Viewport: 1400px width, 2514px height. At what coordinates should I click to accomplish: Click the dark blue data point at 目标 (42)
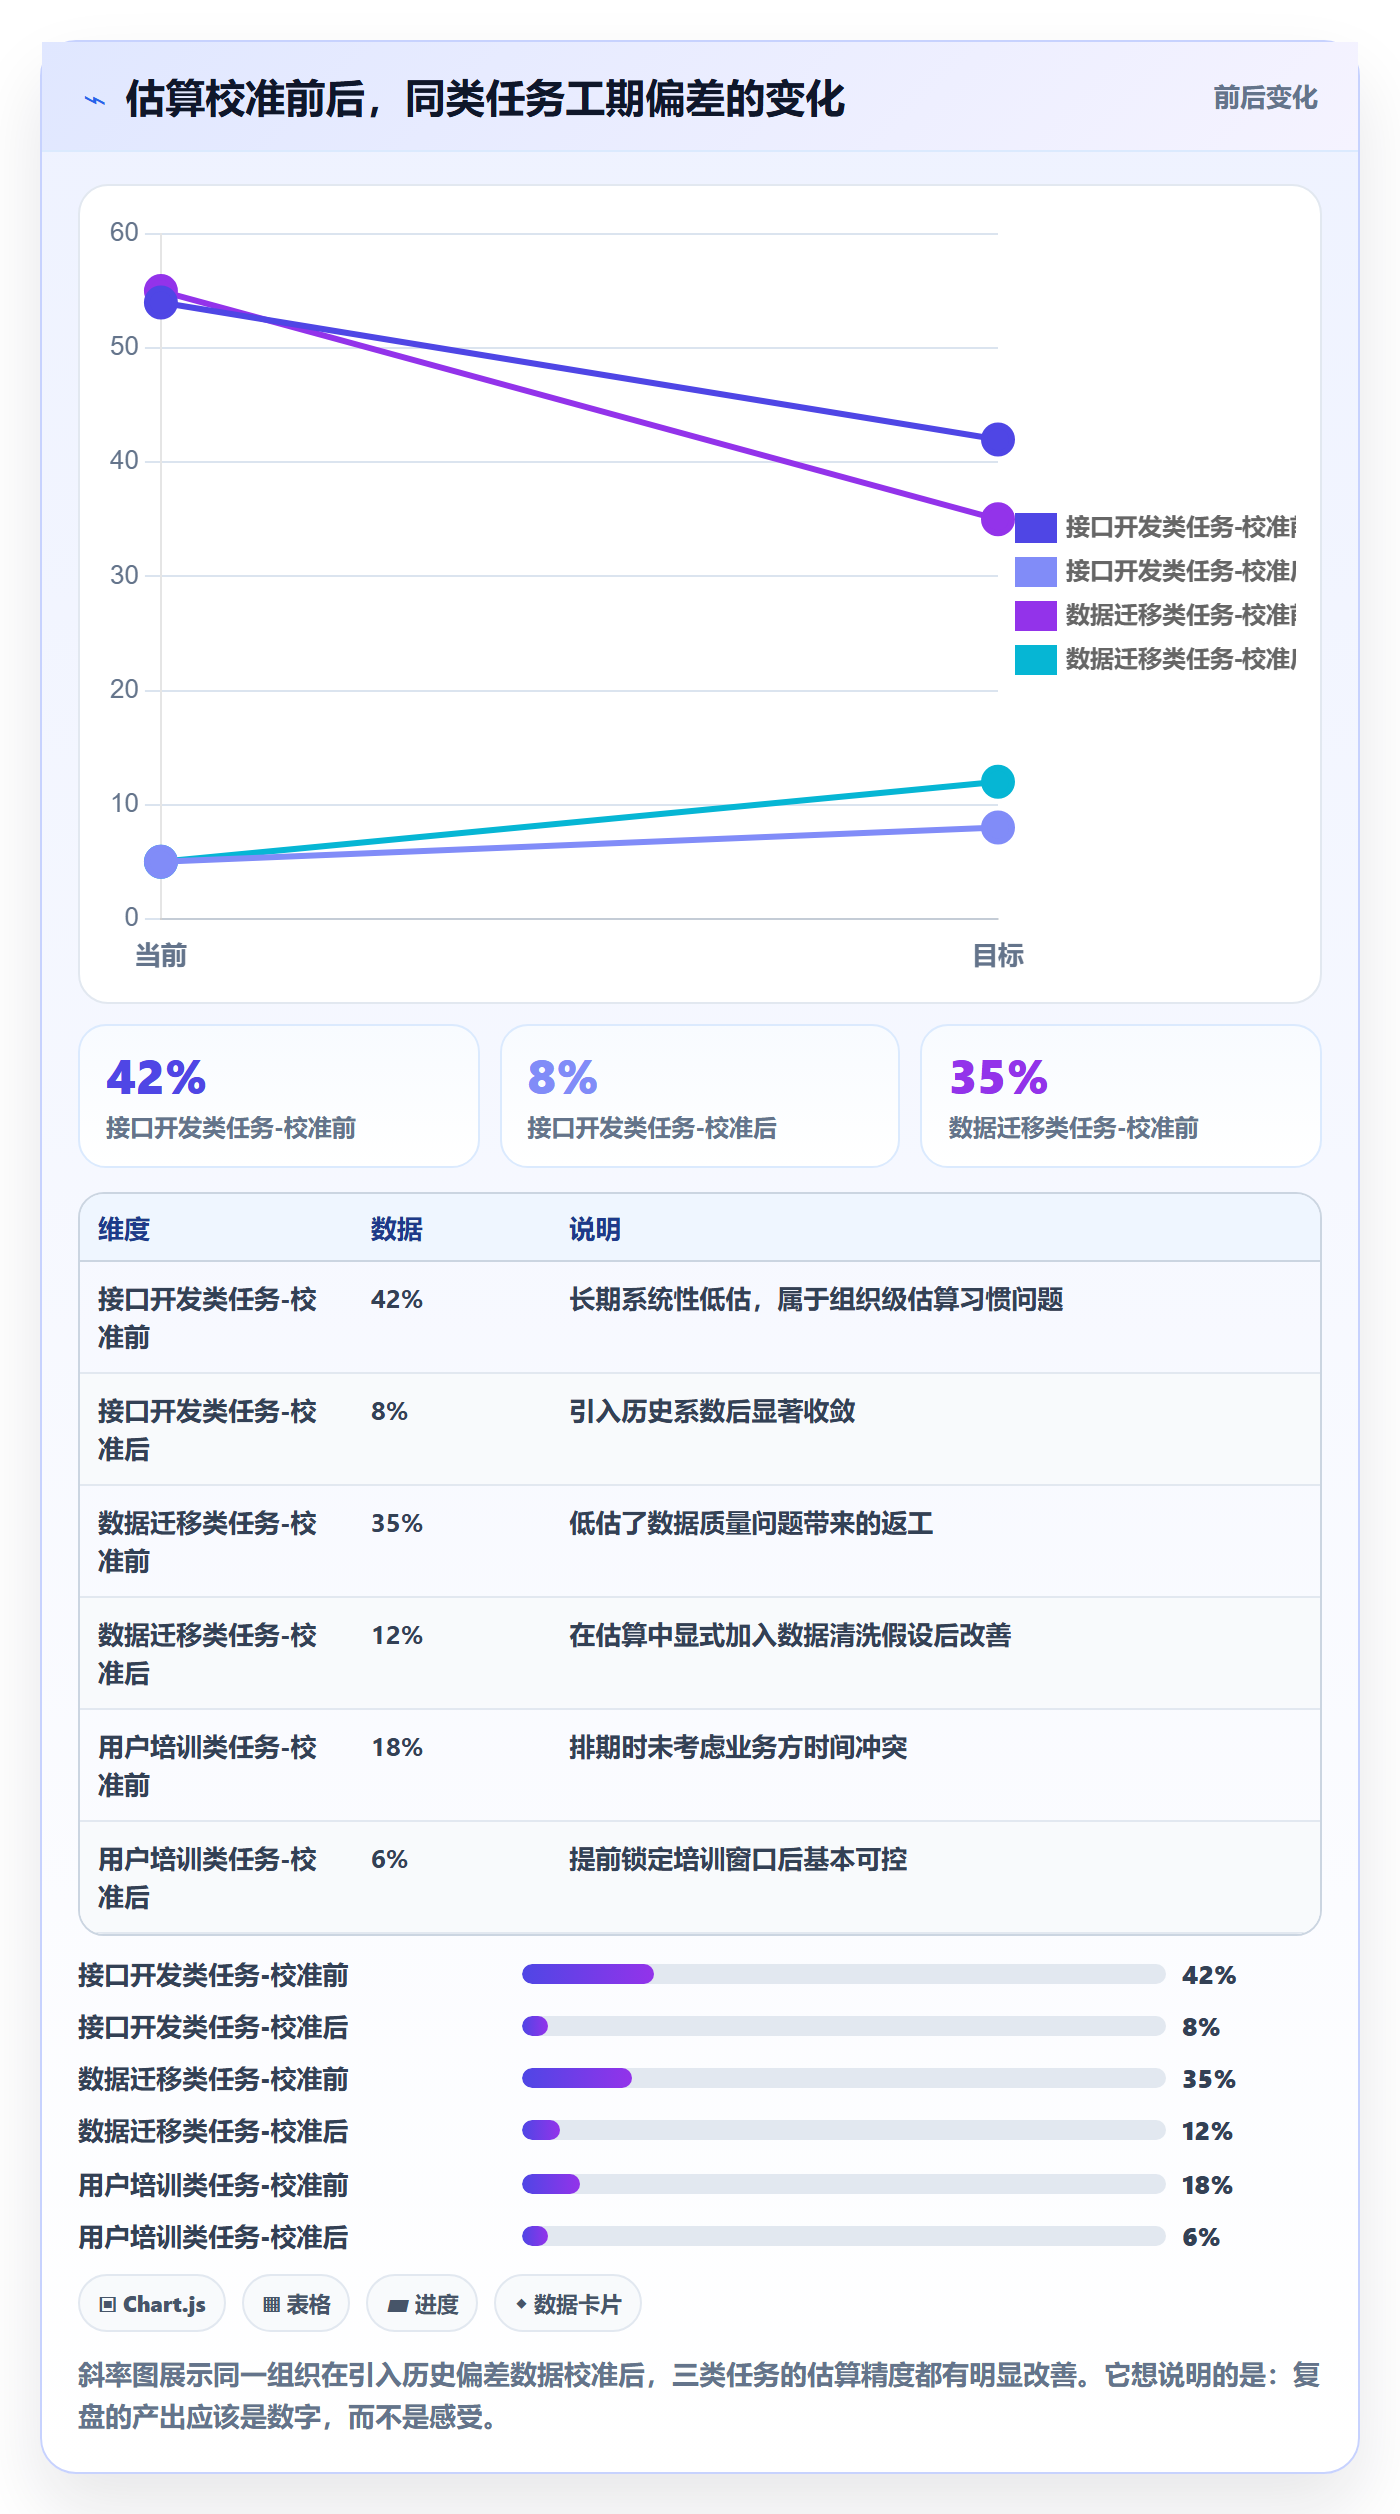[x=997, y=439]
